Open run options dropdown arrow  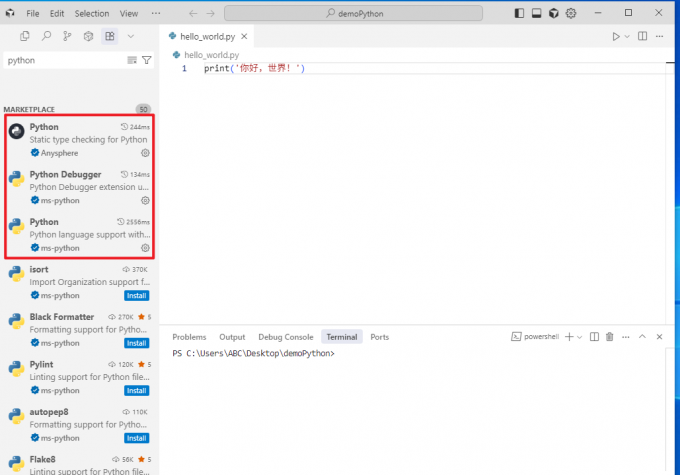627,36
